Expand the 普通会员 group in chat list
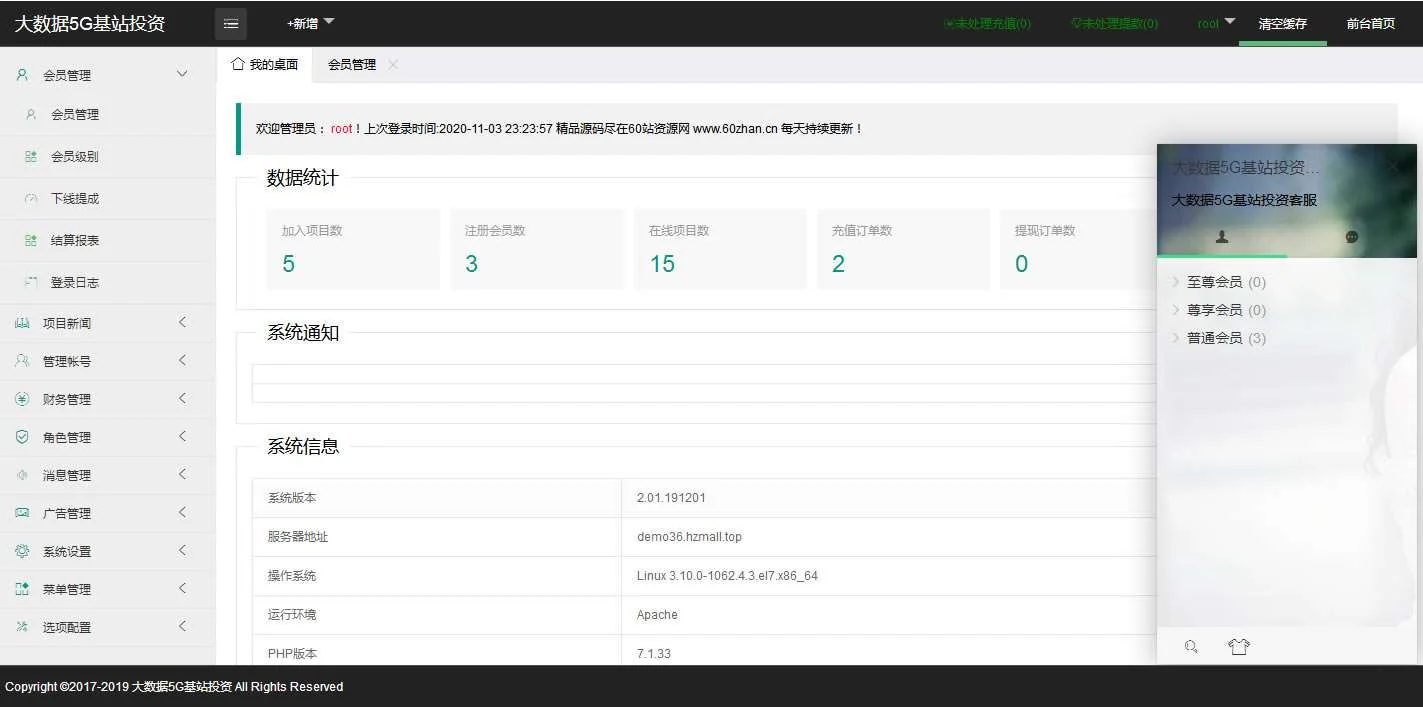This screenshot has height=707, width=1423. click(x=1214, y=338)
